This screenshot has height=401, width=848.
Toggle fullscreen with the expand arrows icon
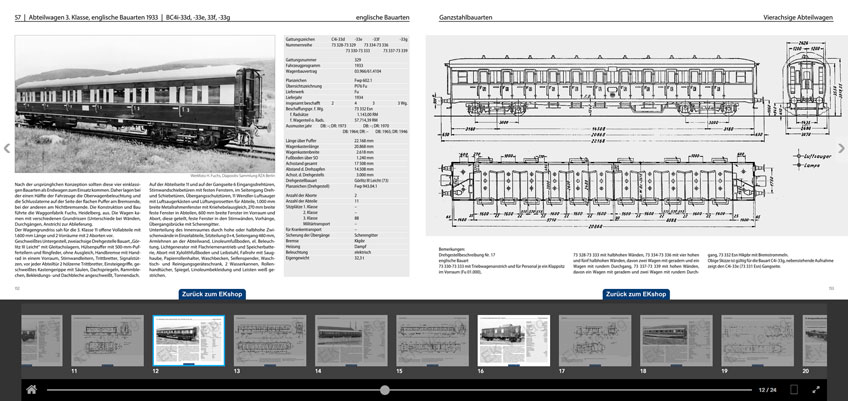816,389
